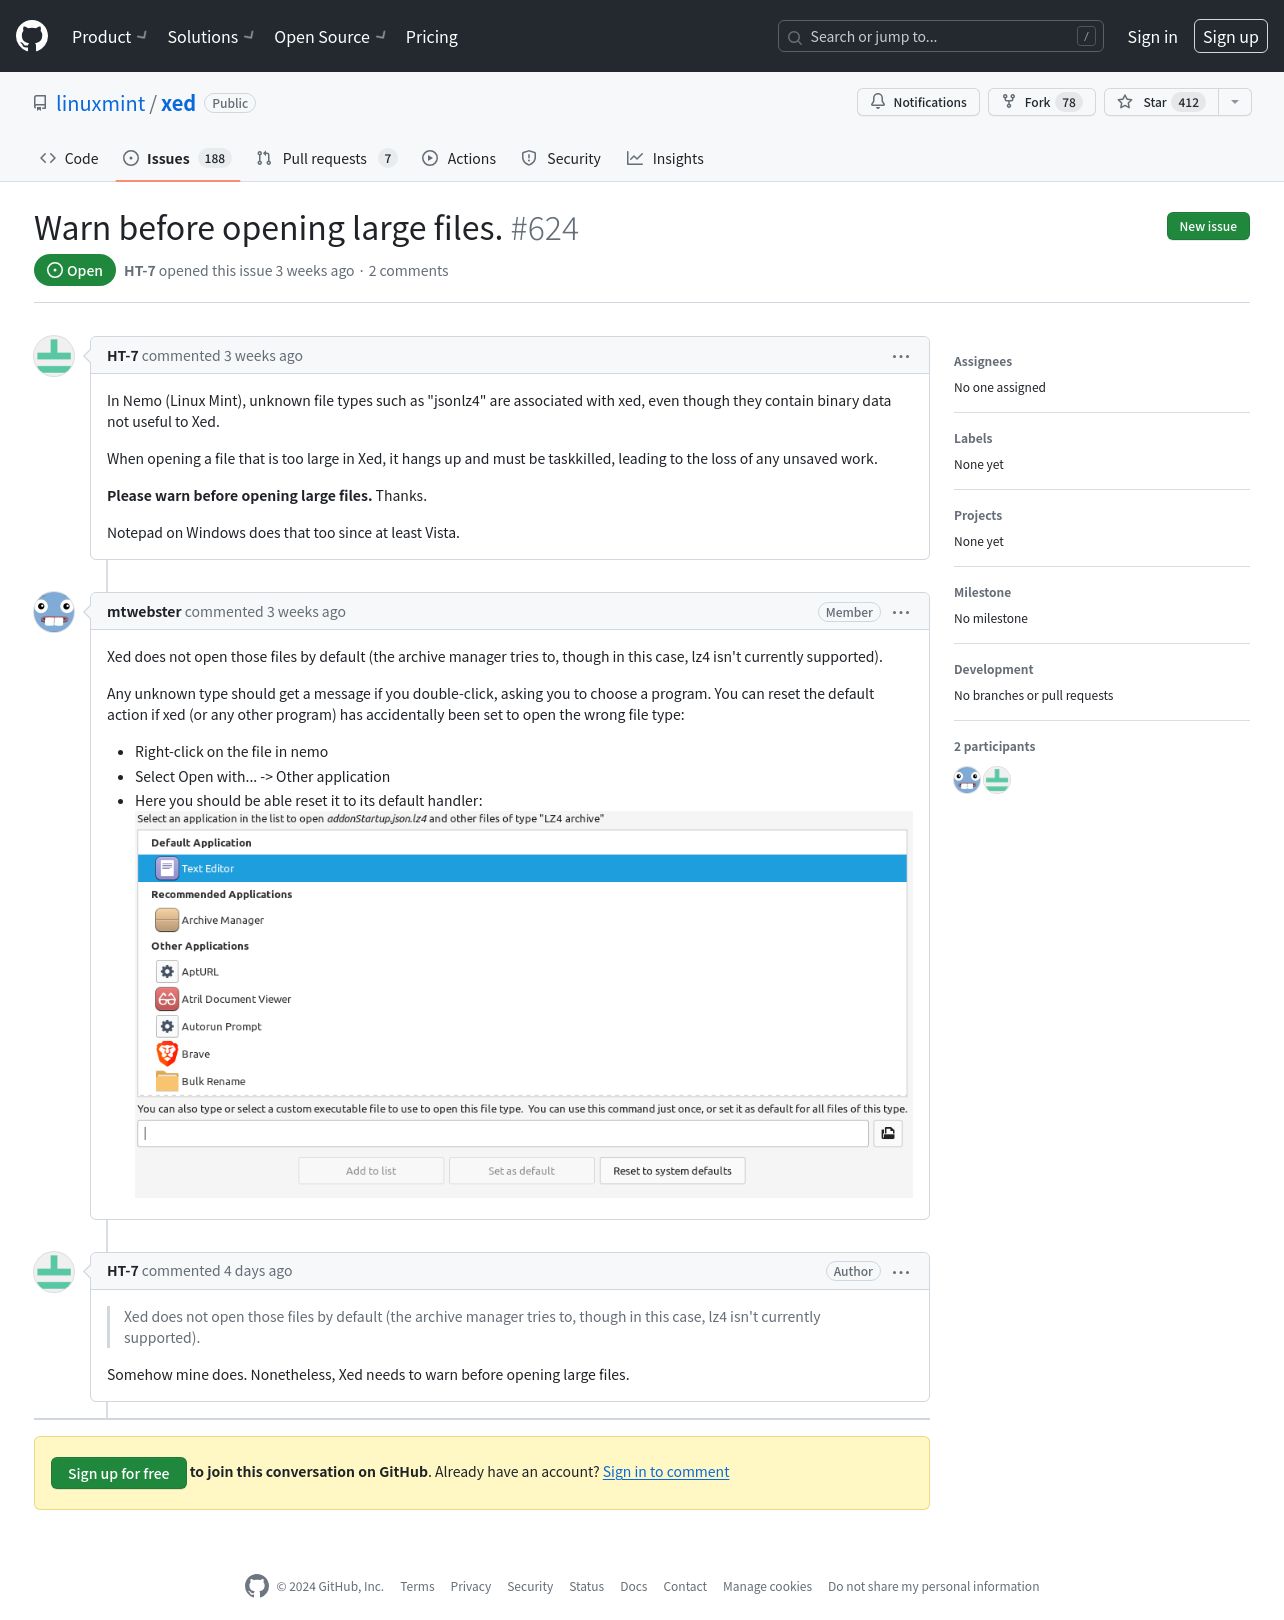The width and height of the screenshot is (1284, 1620).
Task: Expand the Open Source menu
Action: pyautogui.click(x=329, y=37)
